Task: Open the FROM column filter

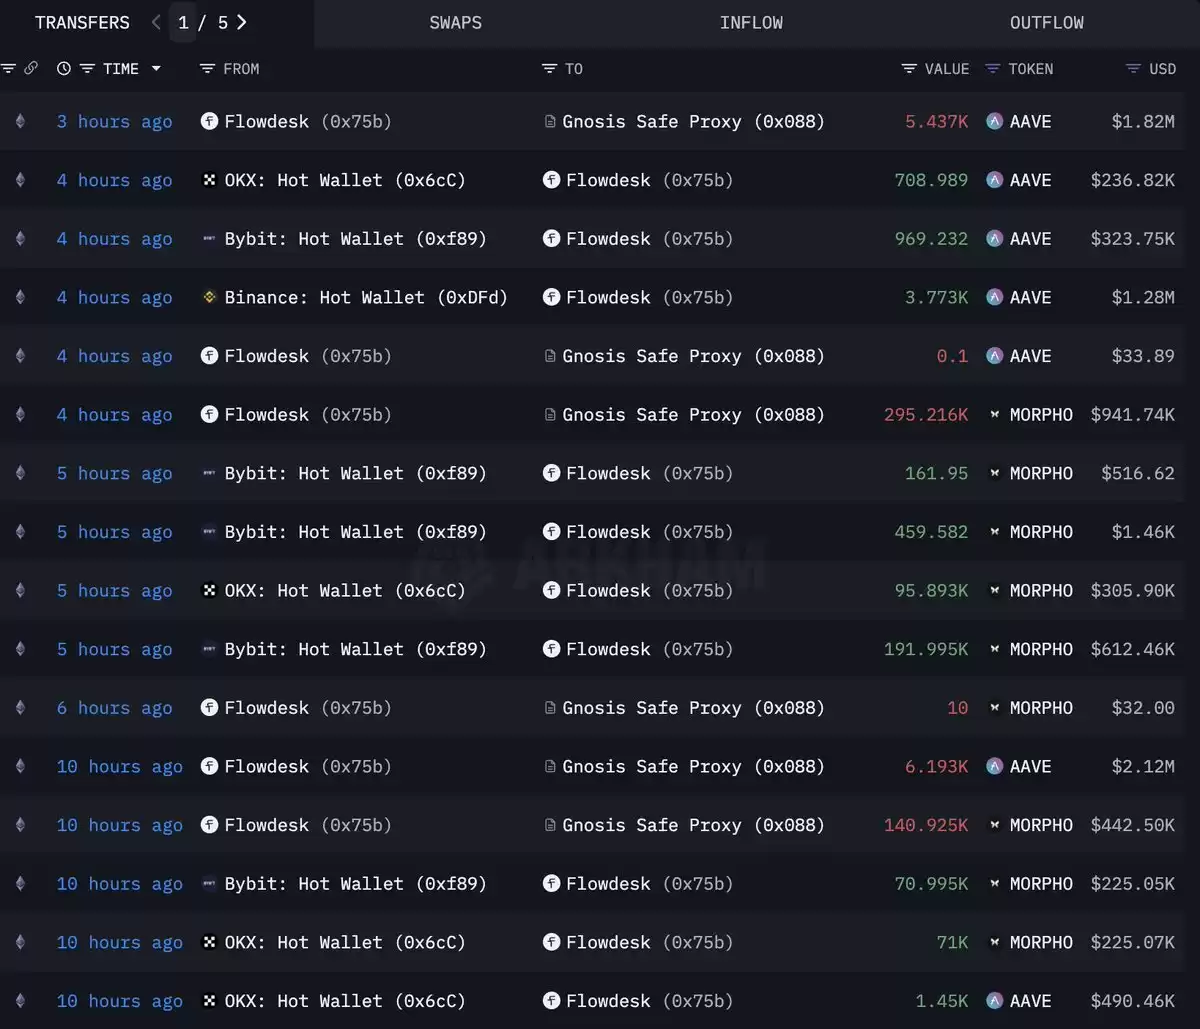Action: [207, 68]
